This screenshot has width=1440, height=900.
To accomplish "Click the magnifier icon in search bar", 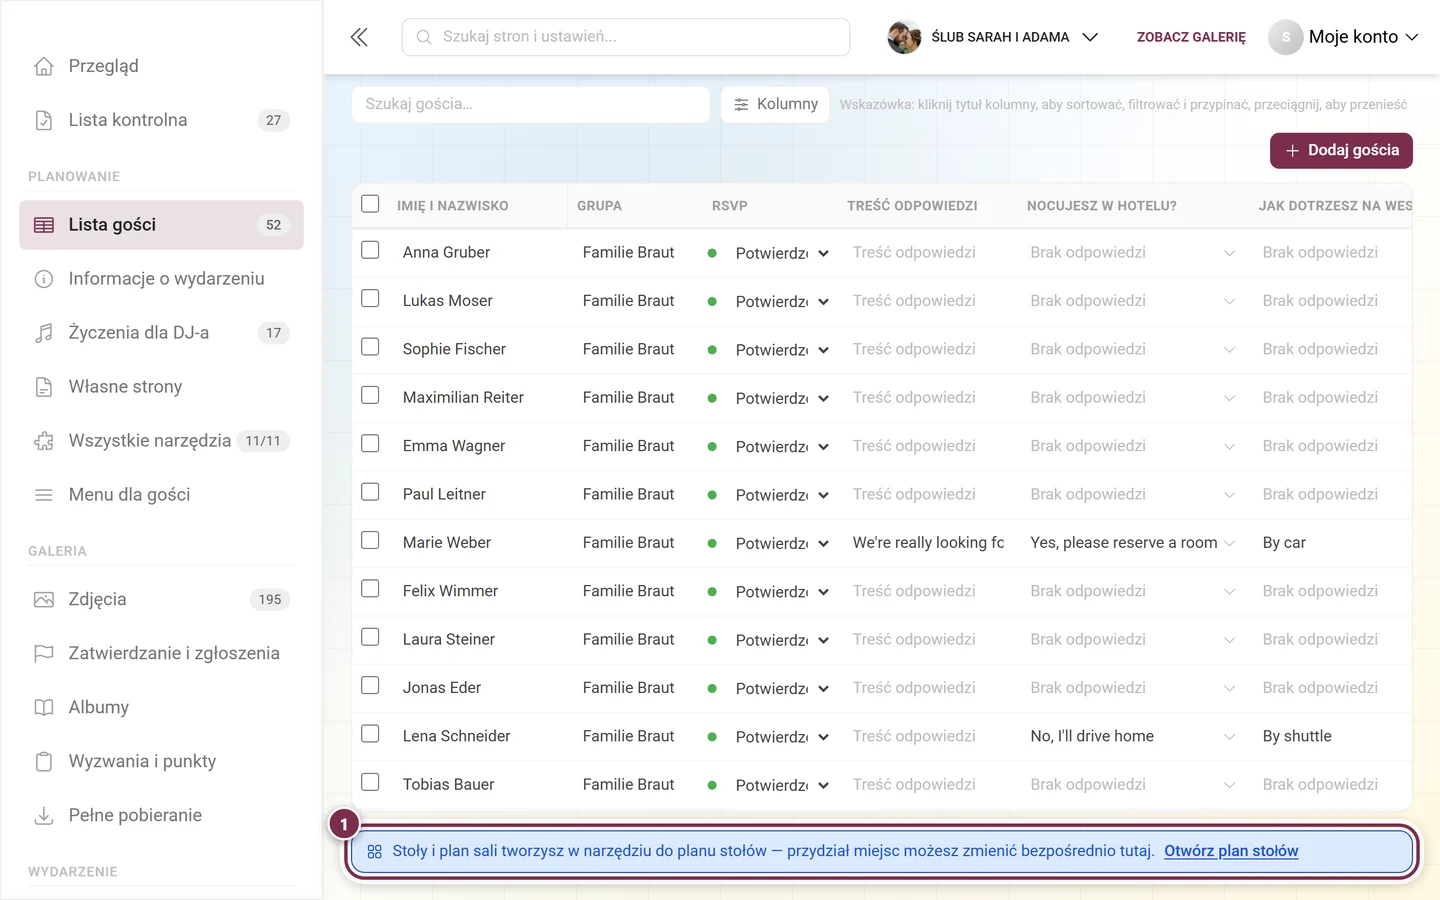I will [x=424, y=37].
